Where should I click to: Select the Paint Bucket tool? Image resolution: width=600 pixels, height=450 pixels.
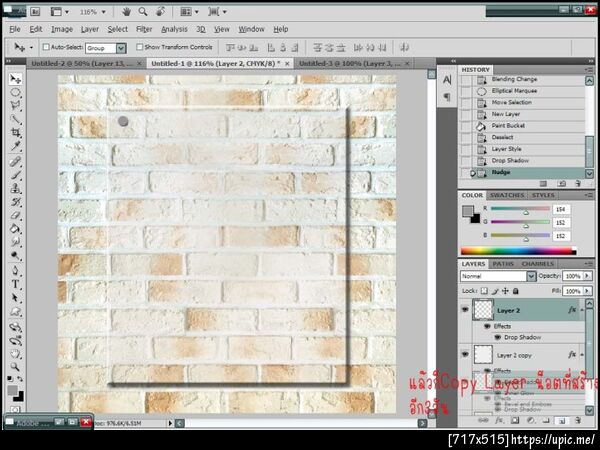15,229
